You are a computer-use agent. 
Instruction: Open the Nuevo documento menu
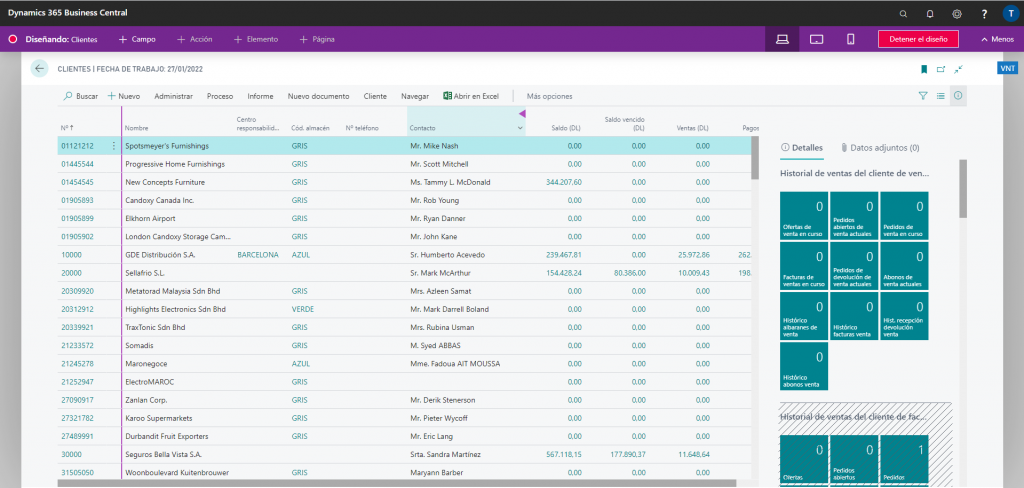coord(318,96)
